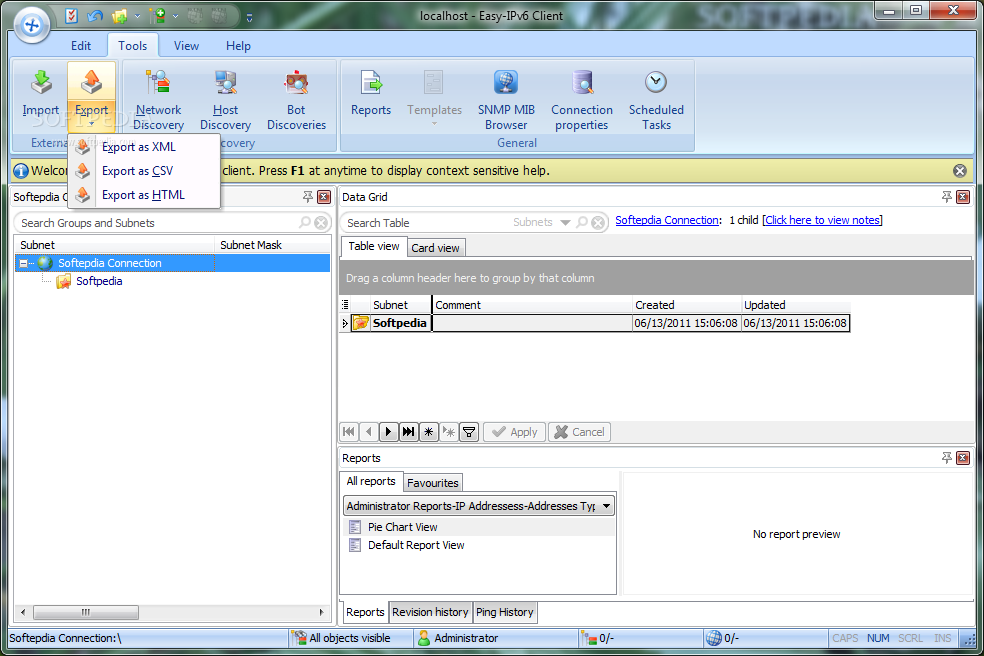Choose Export as HTML
984x656 pixels.
144,195
